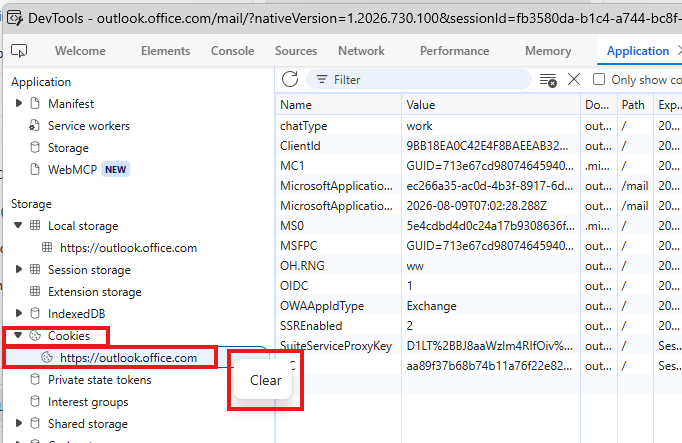Toggle Only show cookies checkbox
Viewport: 682px width, 443px height.
click(599, 80)
